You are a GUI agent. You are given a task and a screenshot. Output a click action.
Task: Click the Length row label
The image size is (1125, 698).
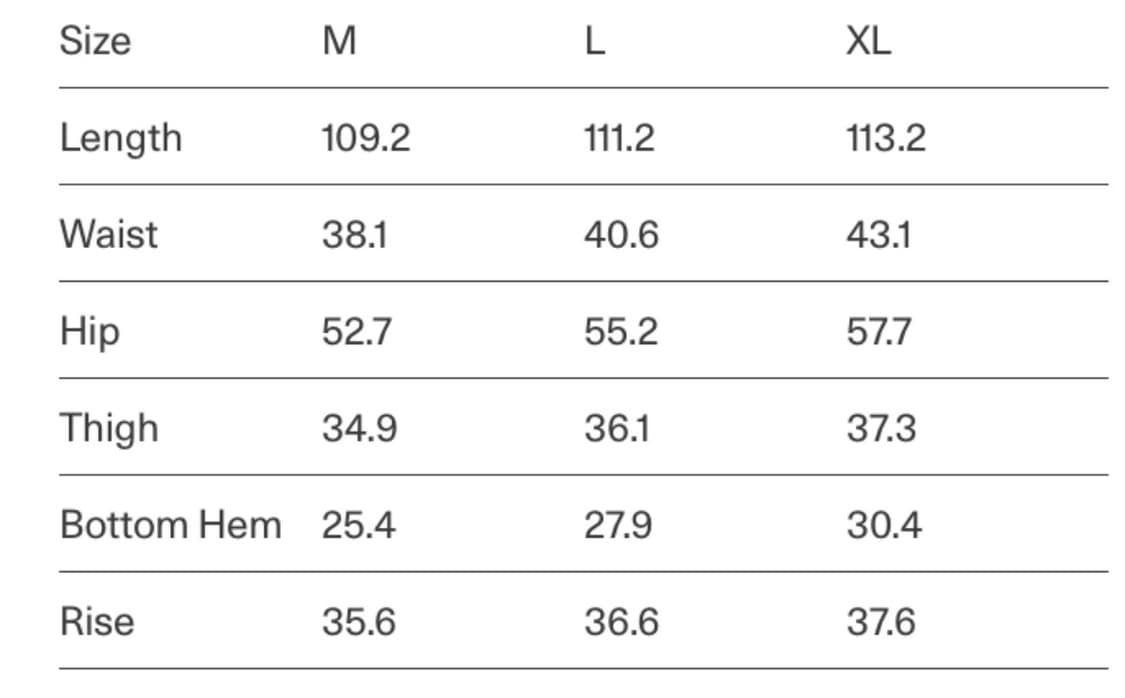tap(121, 138)
